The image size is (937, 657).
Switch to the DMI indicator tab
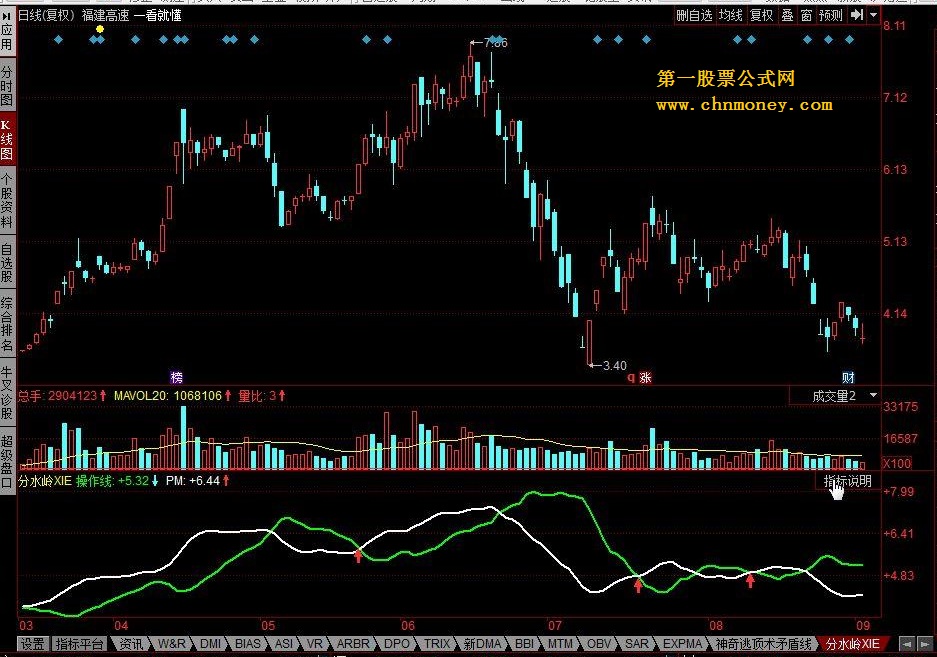coord(211,644)
